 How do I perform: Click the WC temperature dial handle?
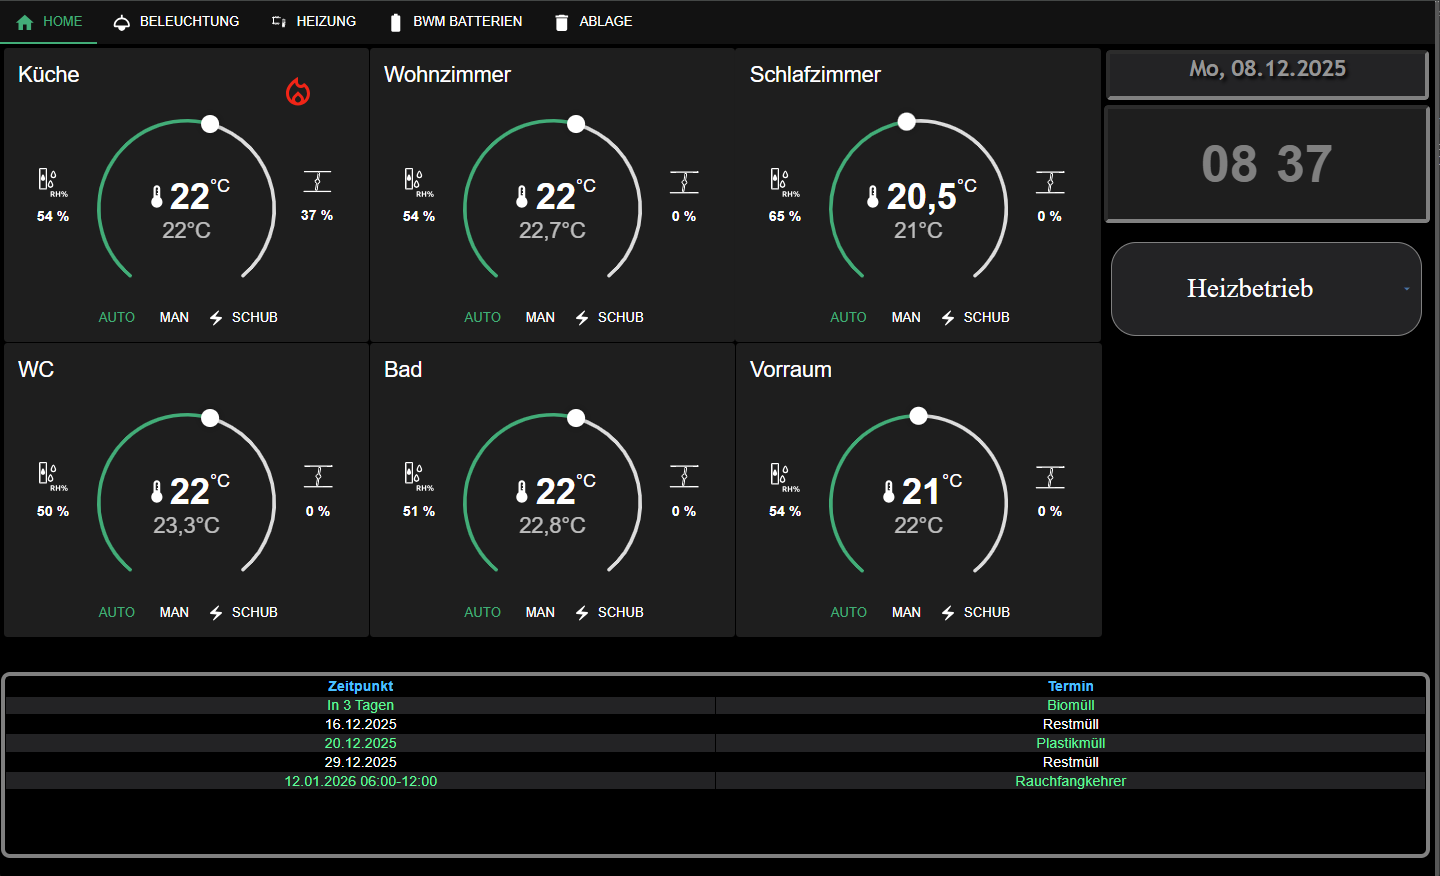point(210,418)
